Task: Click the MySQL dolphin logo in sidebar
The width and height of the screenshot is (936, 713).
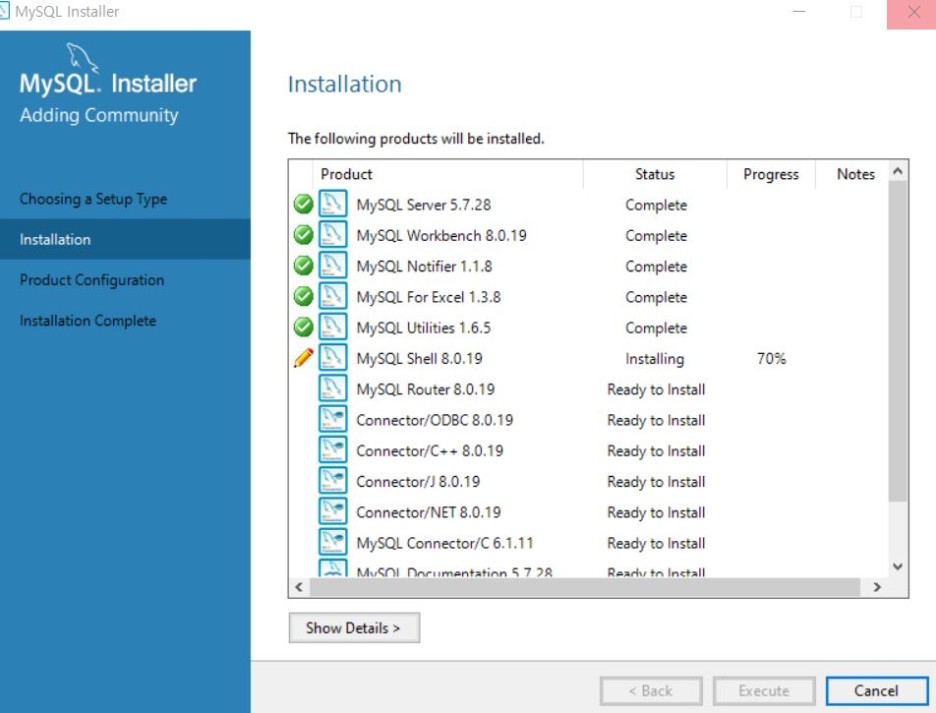Action: [x=82, y=57]
